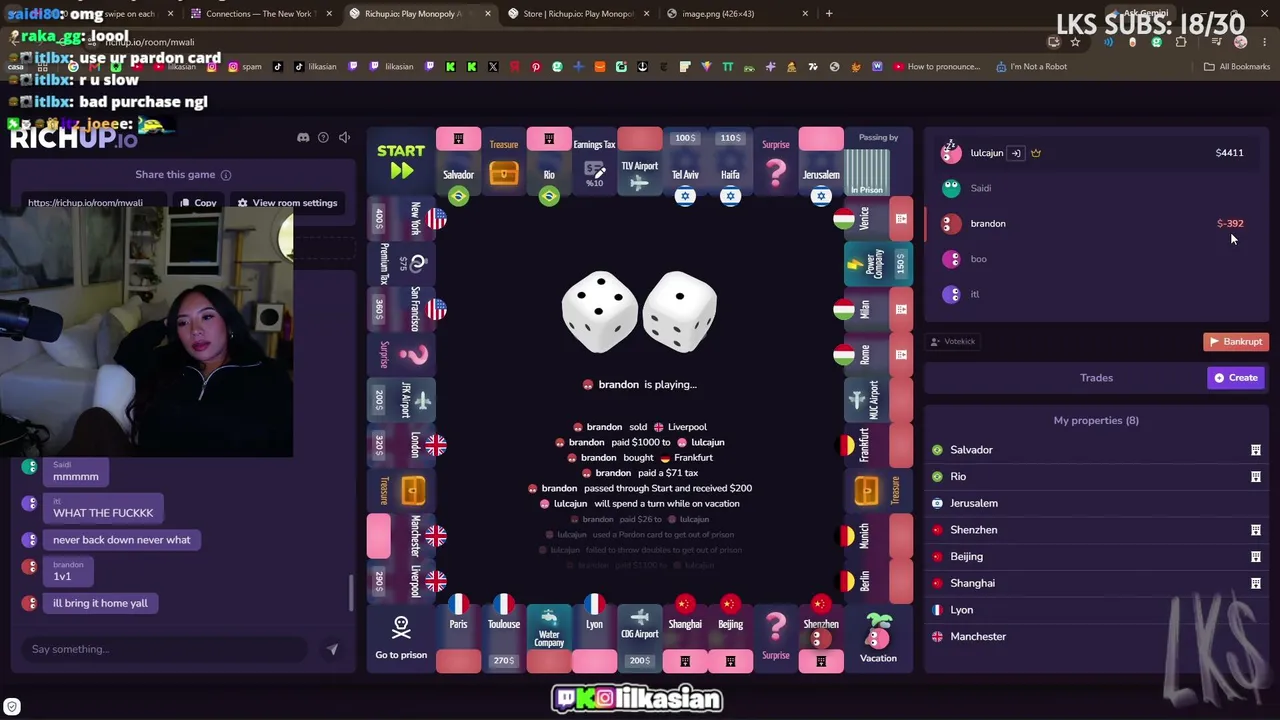The width and height of the screenshot is (1280, 720).
Task: Open Jerusalem in My properties list
Action: click(1096, 503)
